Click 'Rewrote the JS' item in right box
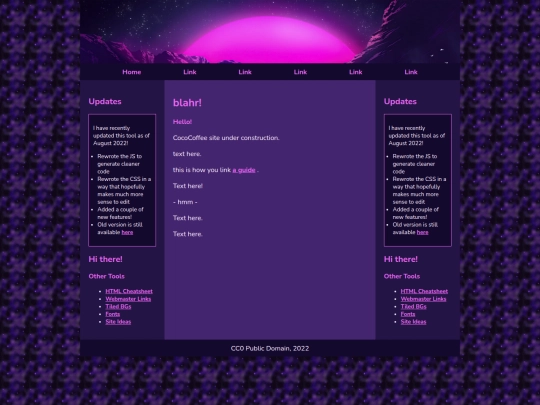540x405 pixels. pos(415,164)
